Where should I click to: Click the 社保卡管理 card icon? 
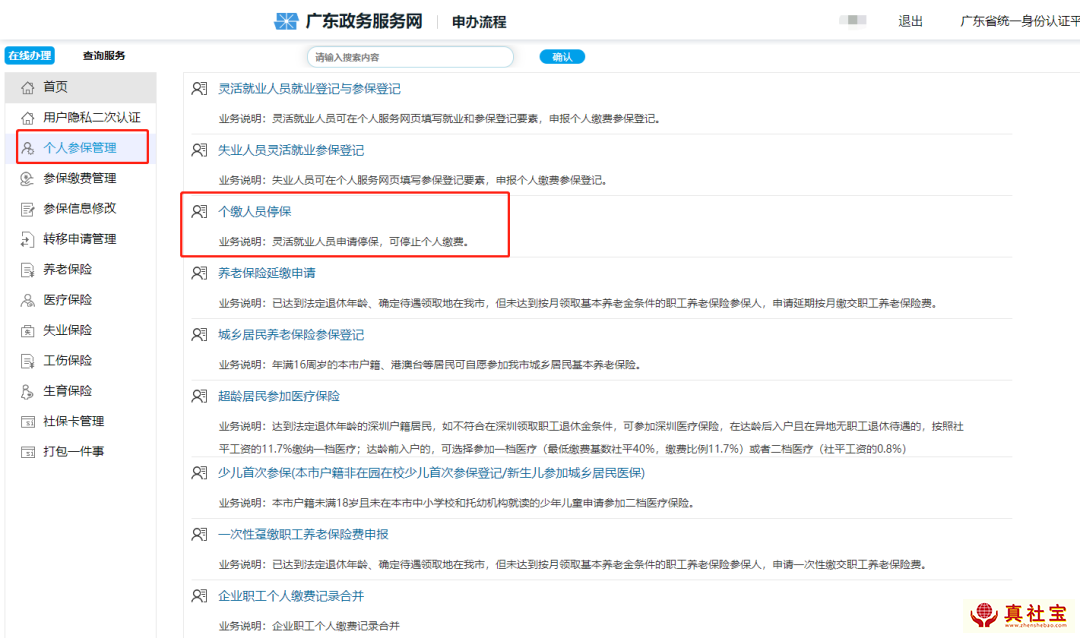(x=28, y=421)
